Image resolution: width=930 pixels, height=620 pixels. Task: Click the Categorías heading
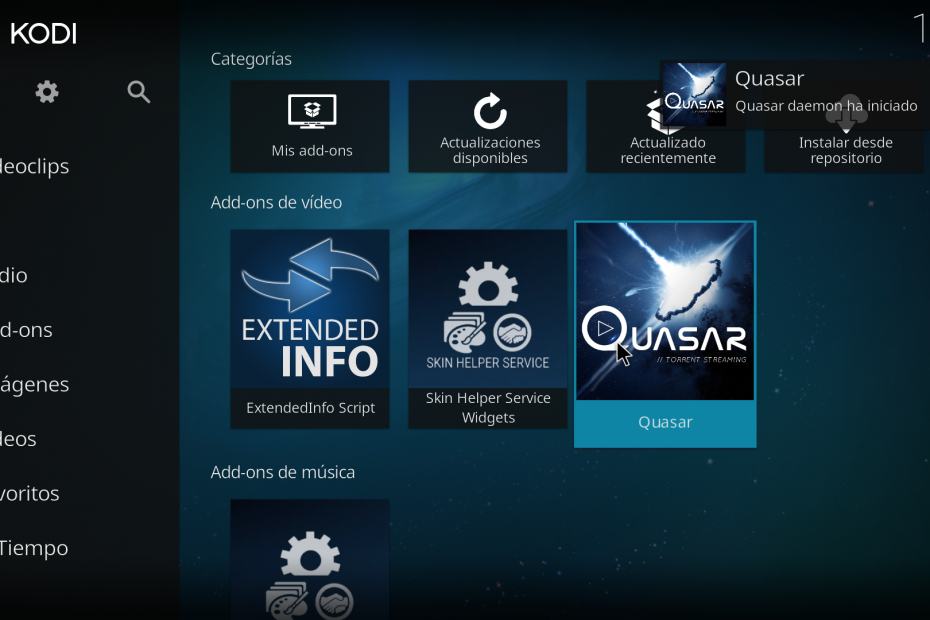[251, 59]
